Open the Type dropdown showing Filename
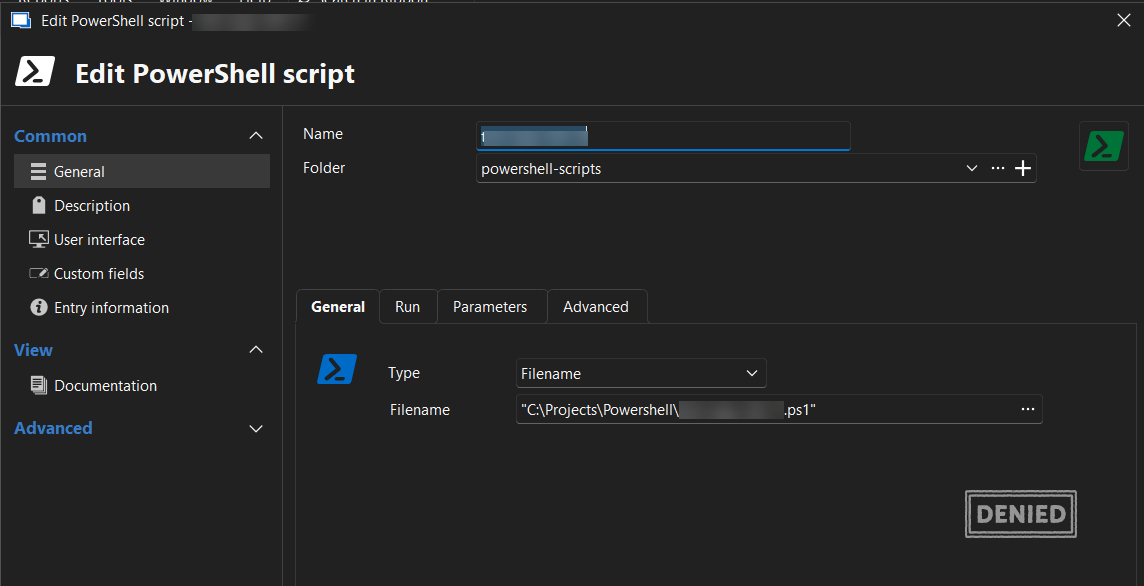This screenshot has width=1144, height=586. click(641, 373)
